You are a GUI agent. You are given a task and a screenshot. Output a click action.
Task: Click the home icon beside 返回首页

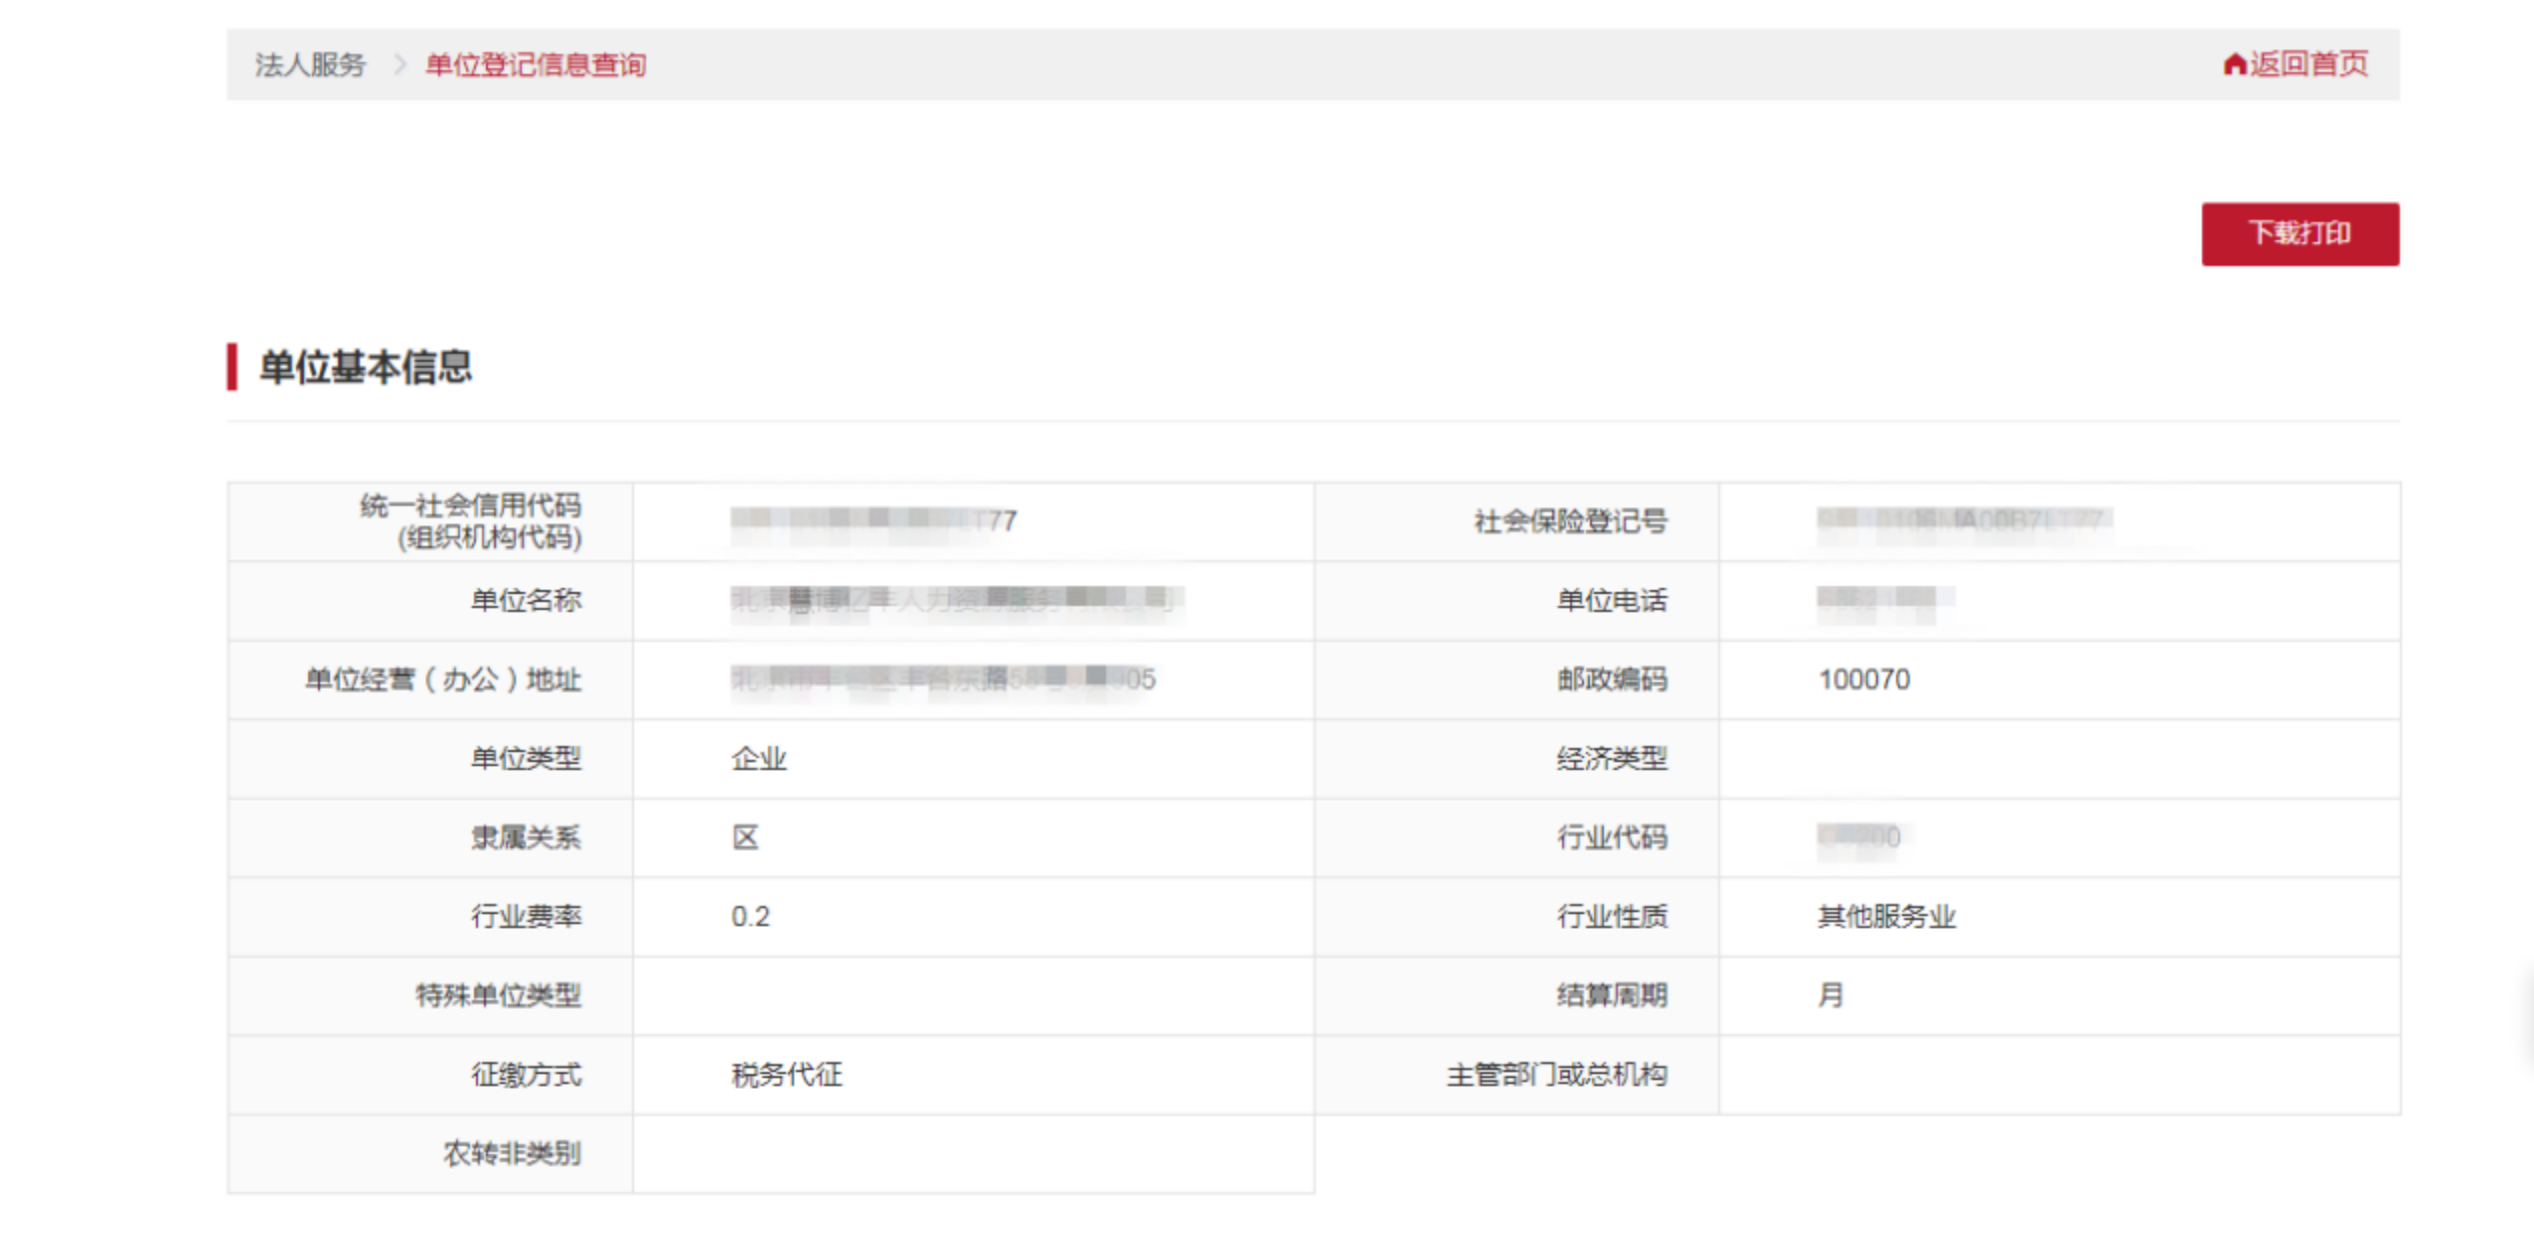(x=2235, y=65)
